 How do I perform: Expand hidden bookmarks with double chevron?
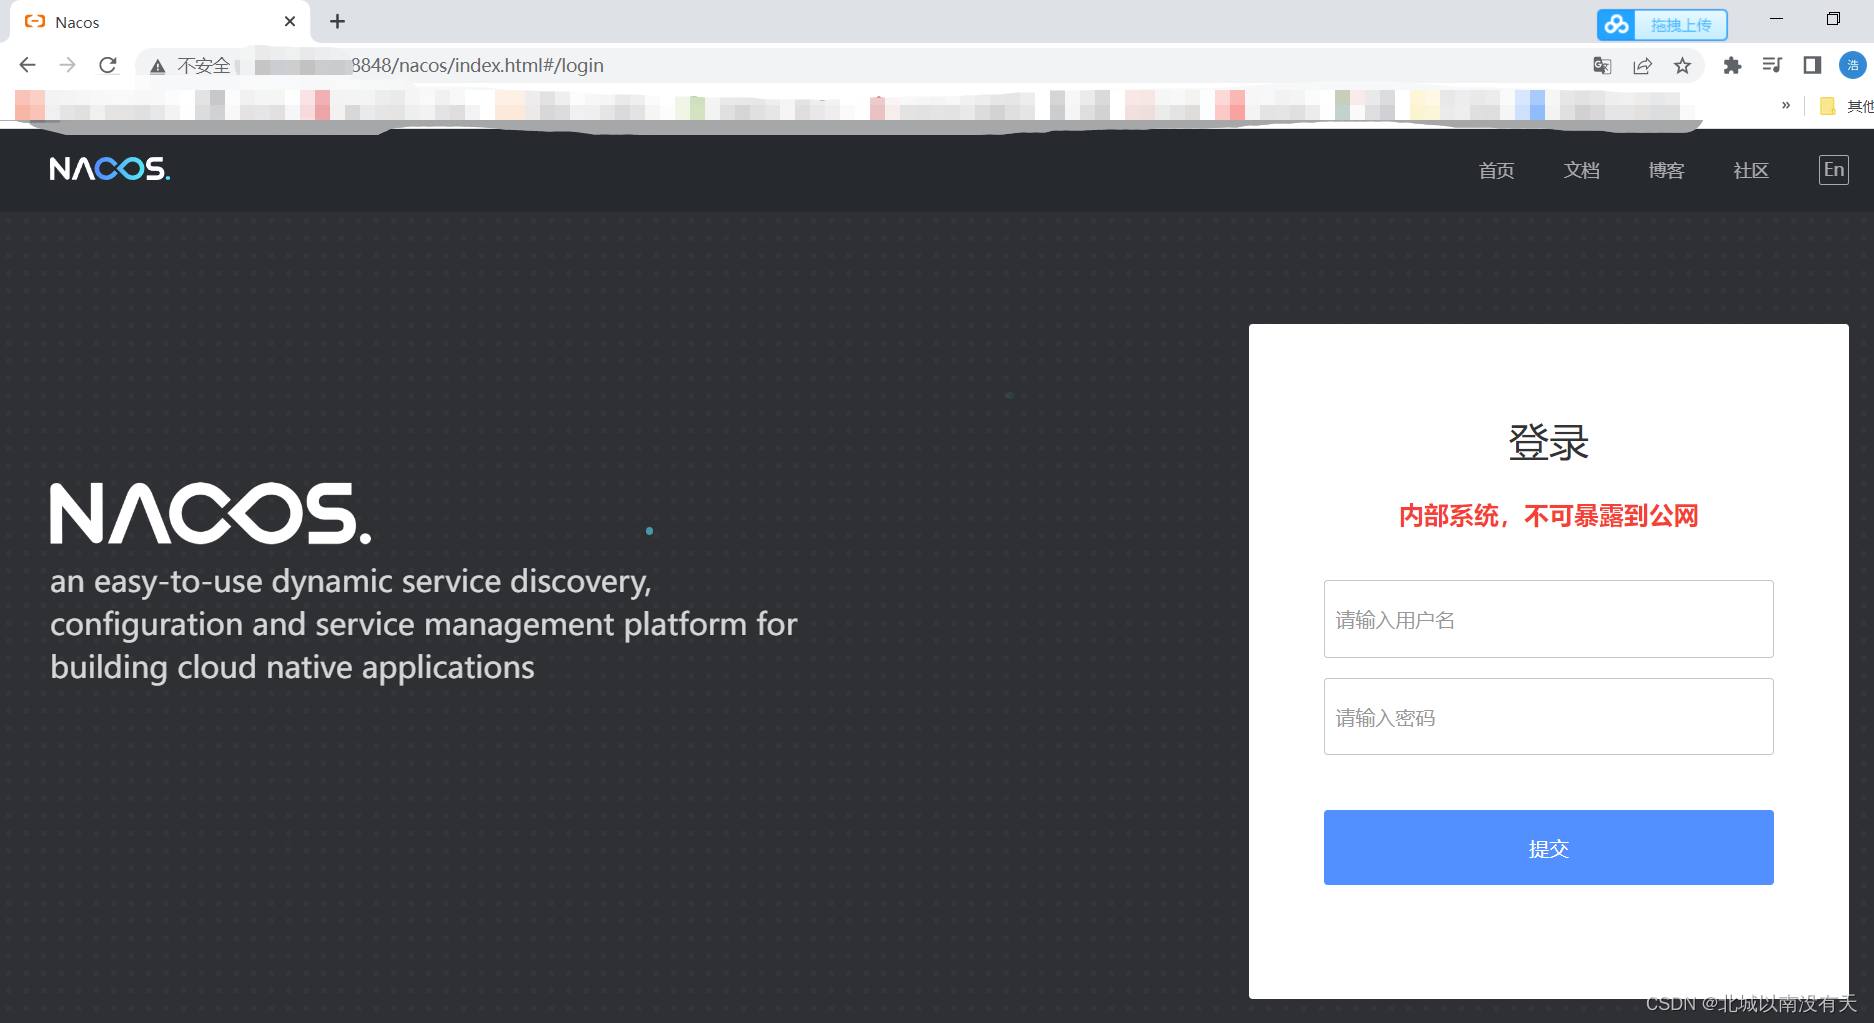pyautogui.click(x=1786, y=105)
